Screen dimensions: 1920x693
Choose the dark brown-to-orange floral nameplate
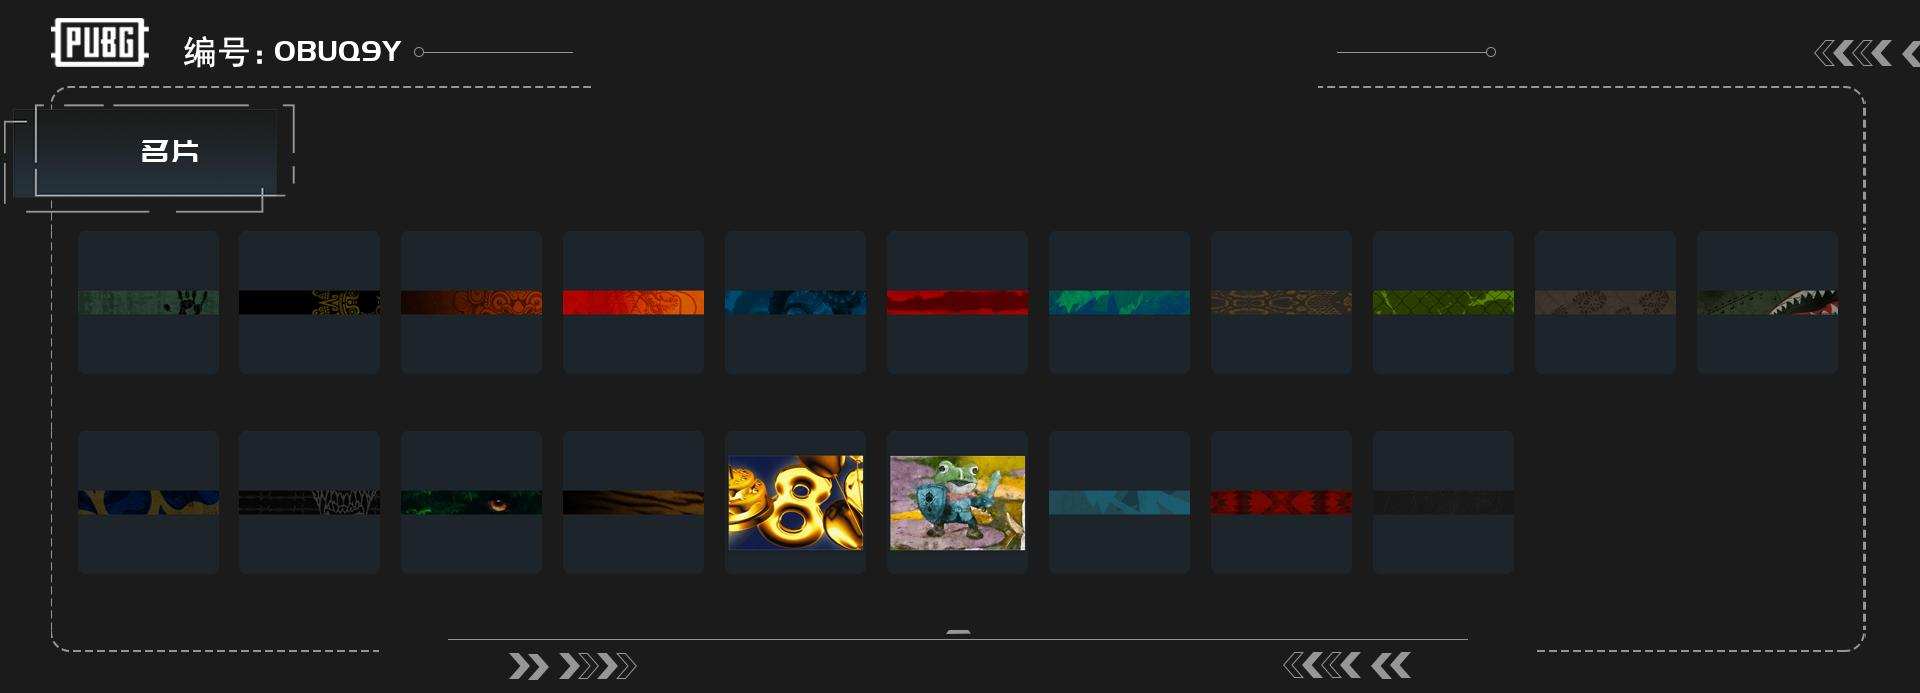pos(471,302)
